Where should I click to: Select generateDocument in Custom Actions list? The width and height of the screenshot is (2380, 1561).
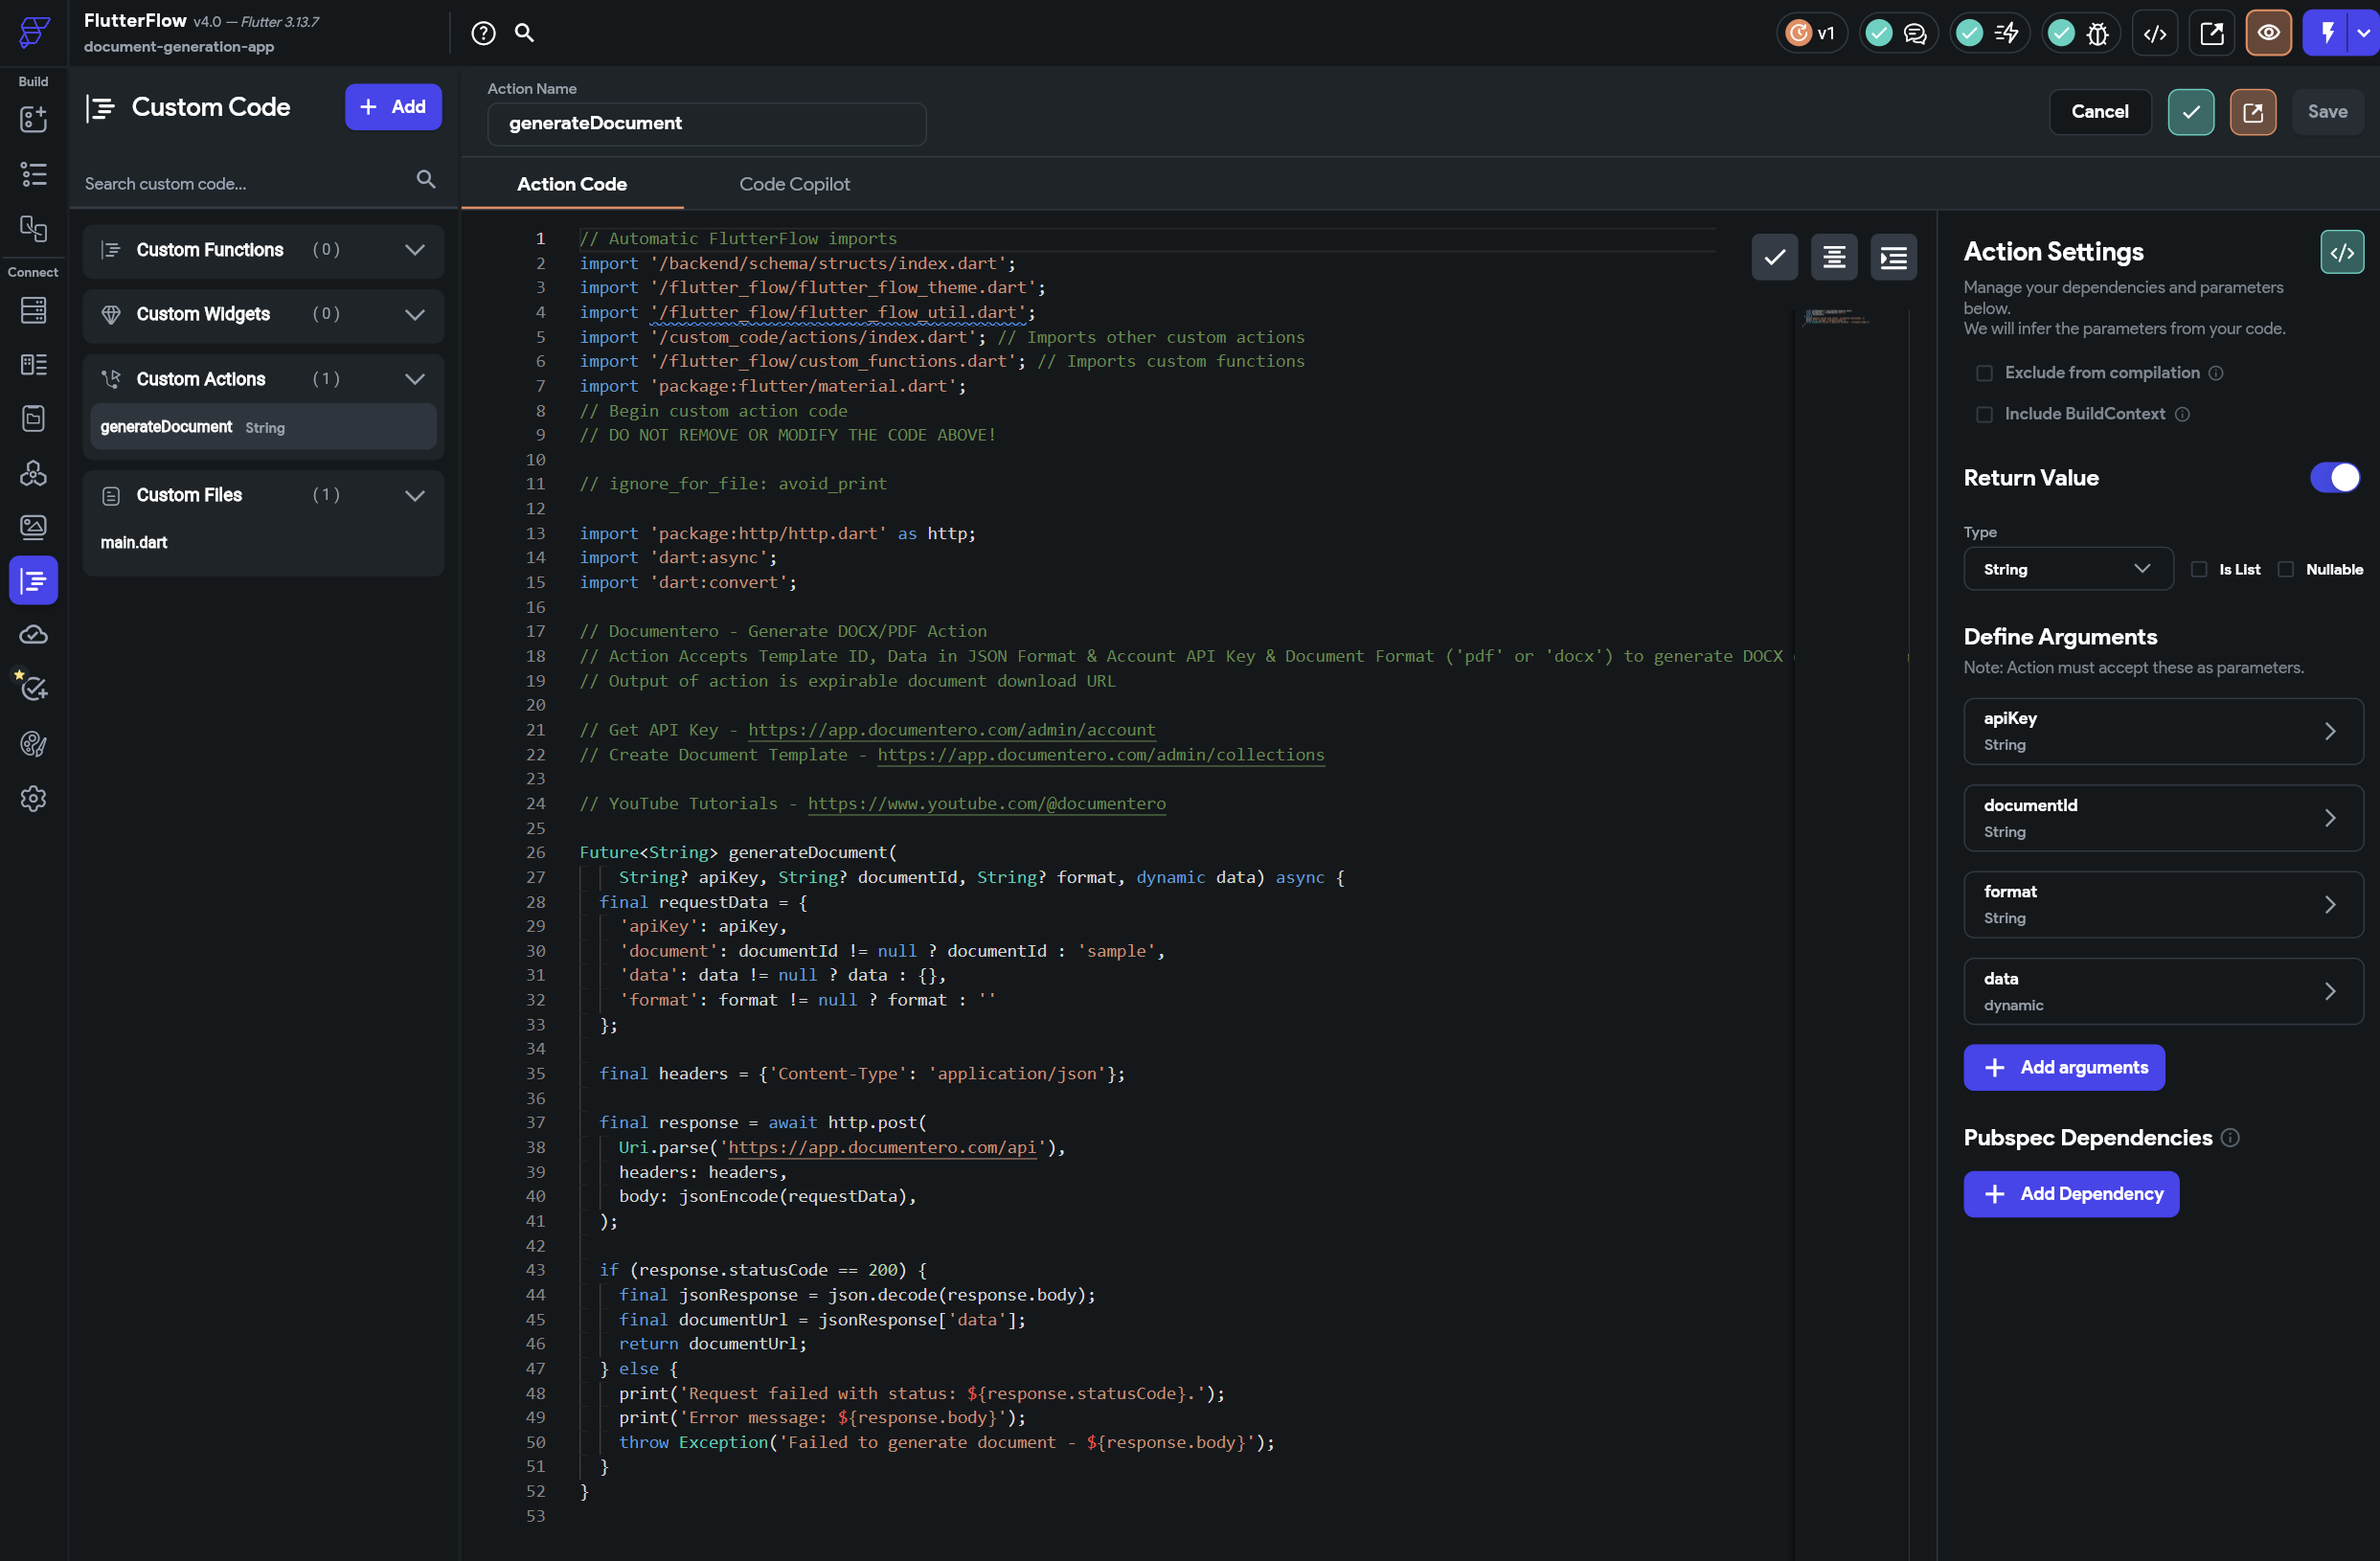263,427
